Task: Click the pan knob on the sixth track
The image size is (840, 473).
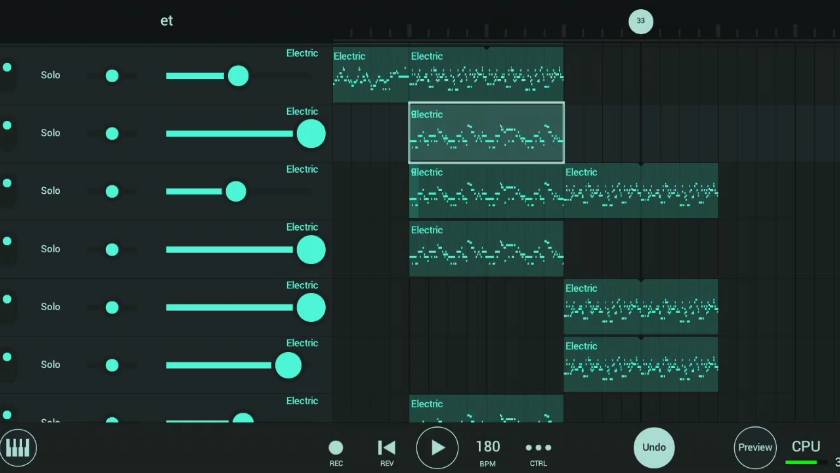Action: pyautogui.click(x=112, y=365)
